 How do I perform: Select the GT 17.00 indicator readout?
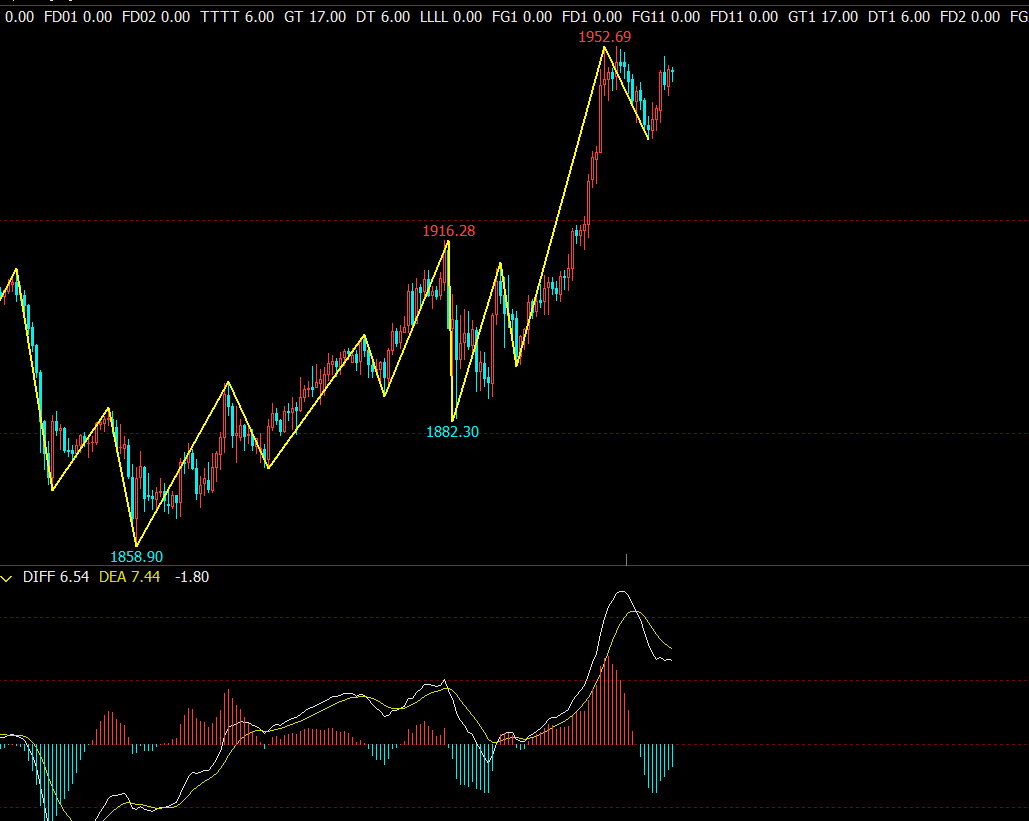pos(315,17)
